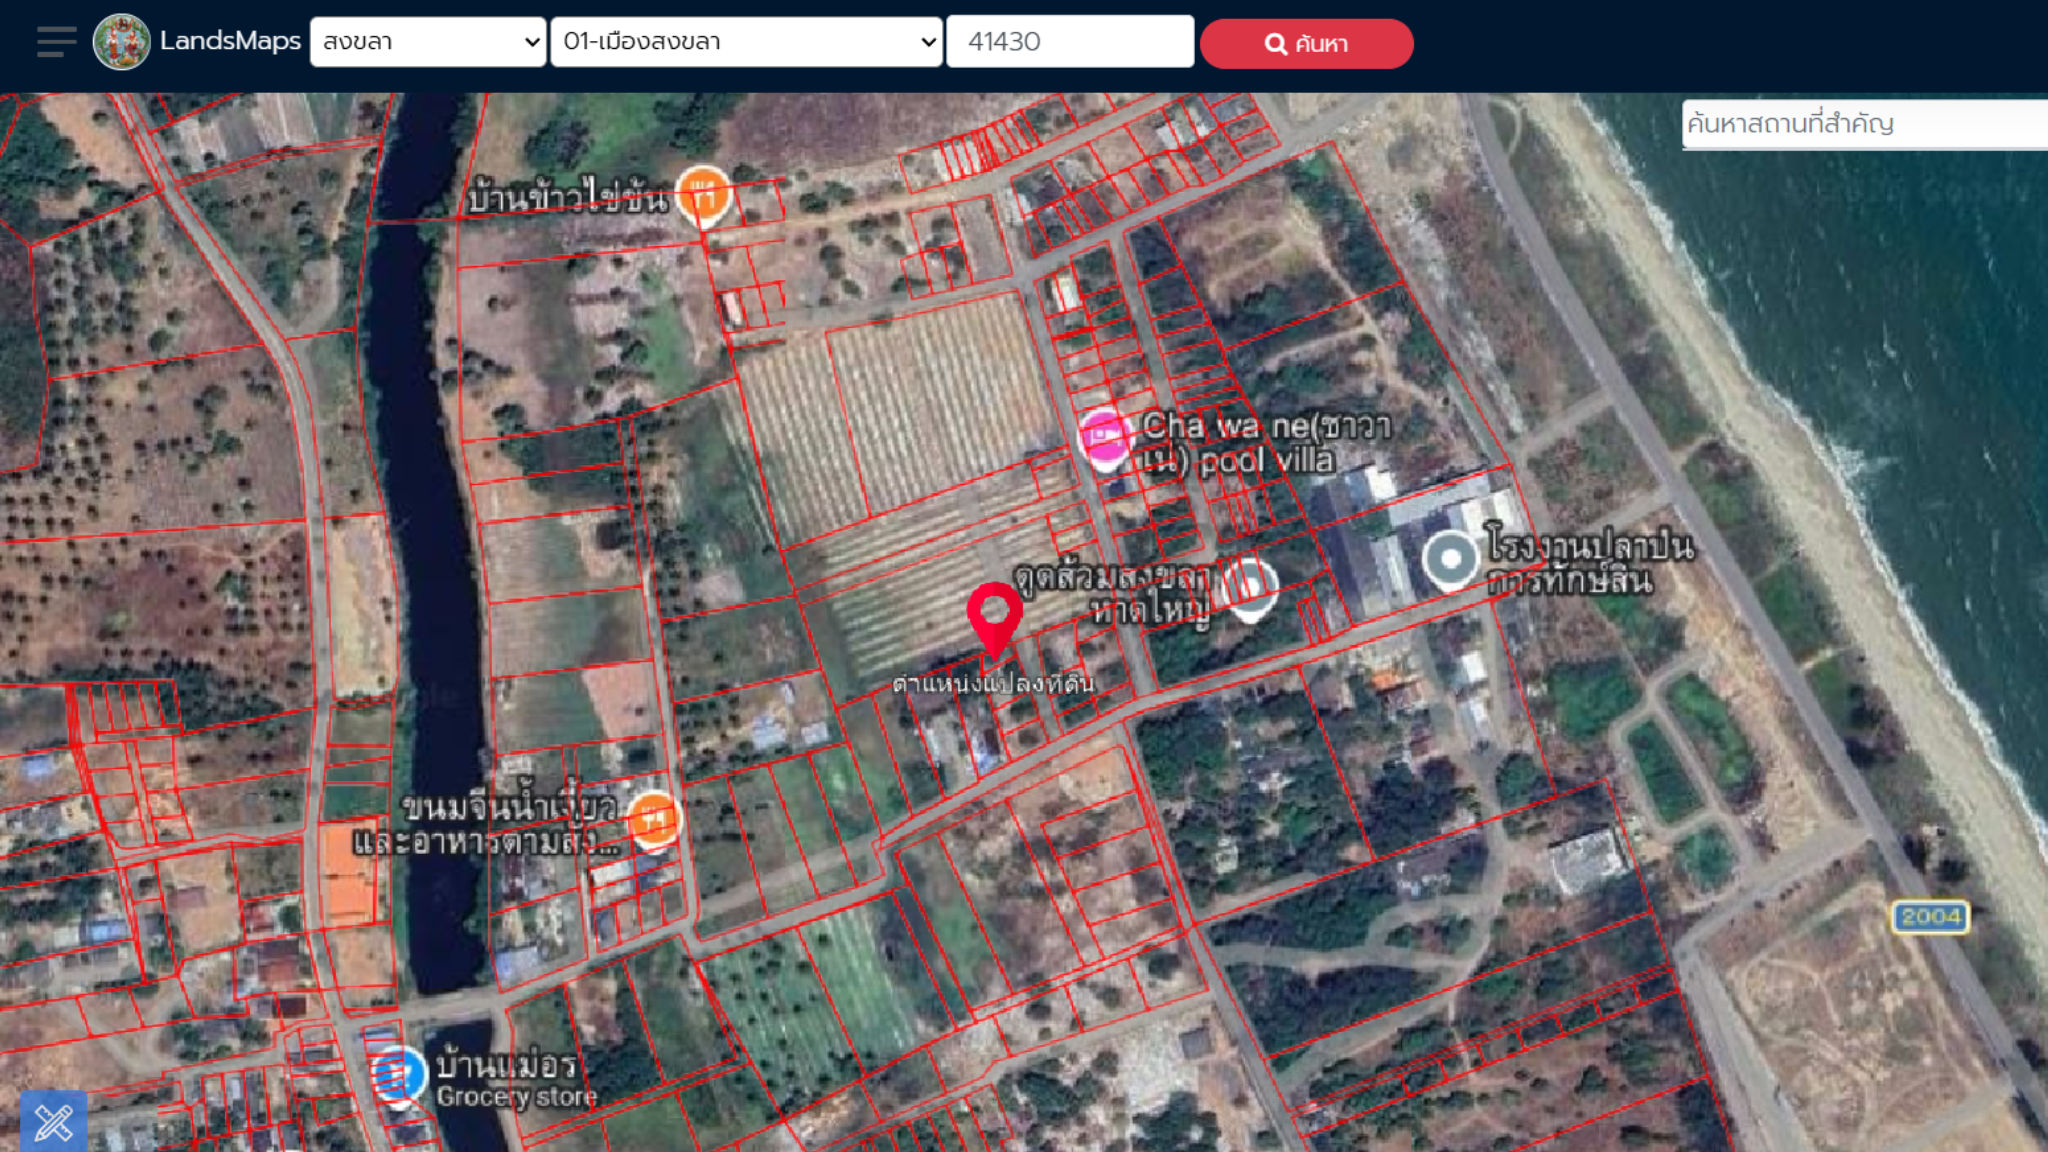The height and width of the screenshot is (1152, 2048).
Task: Click the parcel number field 41430
Action: pos(1070,42)
